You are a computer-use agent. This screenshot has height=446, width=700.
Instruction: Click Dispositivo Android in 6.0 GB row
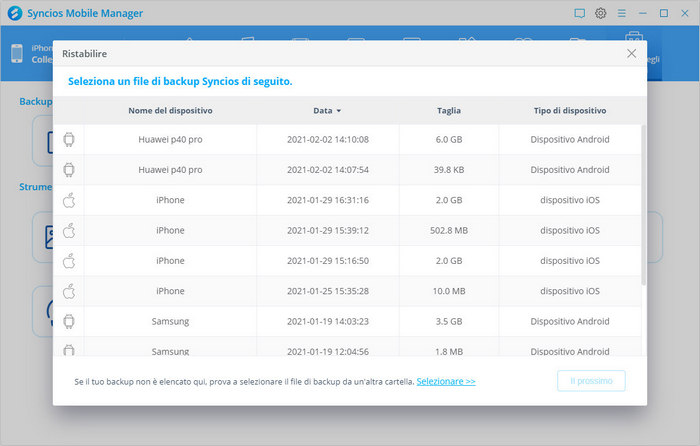[570, 139]
